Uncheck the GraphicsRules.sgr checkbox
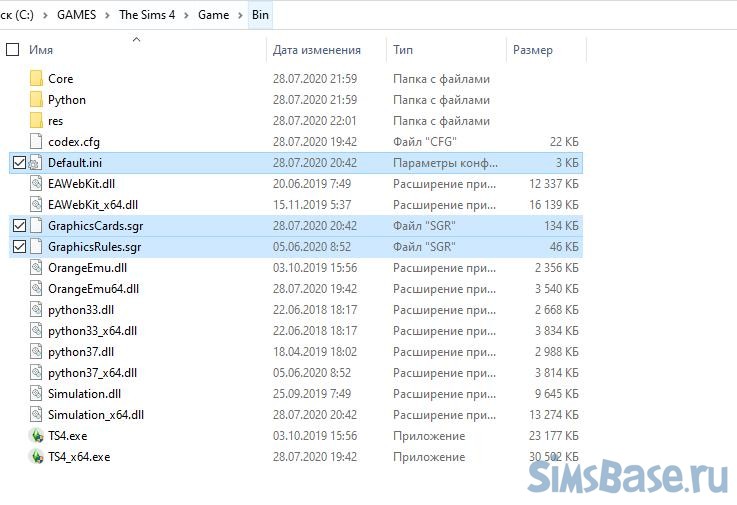This screenshot has width=737, height=505. (18, 247)
